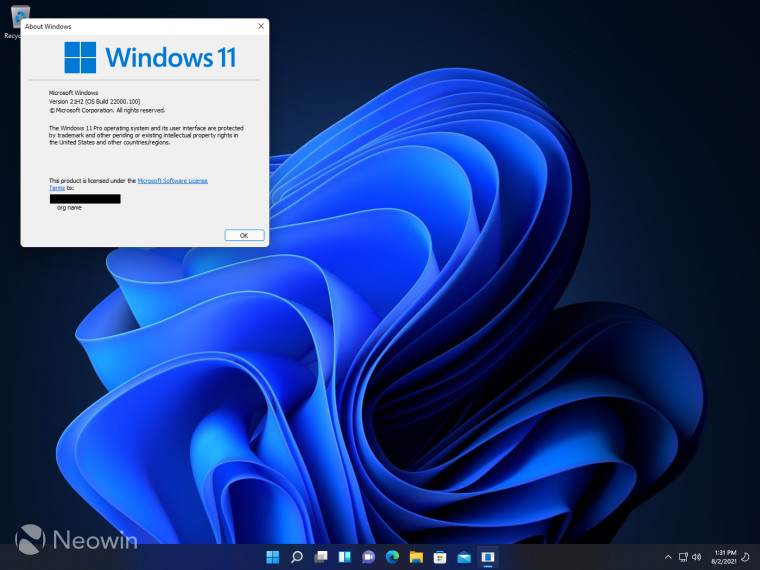The width and height of the screenshot is (760, 570).
Task: Open Task View on taskbar
Action: point(321,556)
